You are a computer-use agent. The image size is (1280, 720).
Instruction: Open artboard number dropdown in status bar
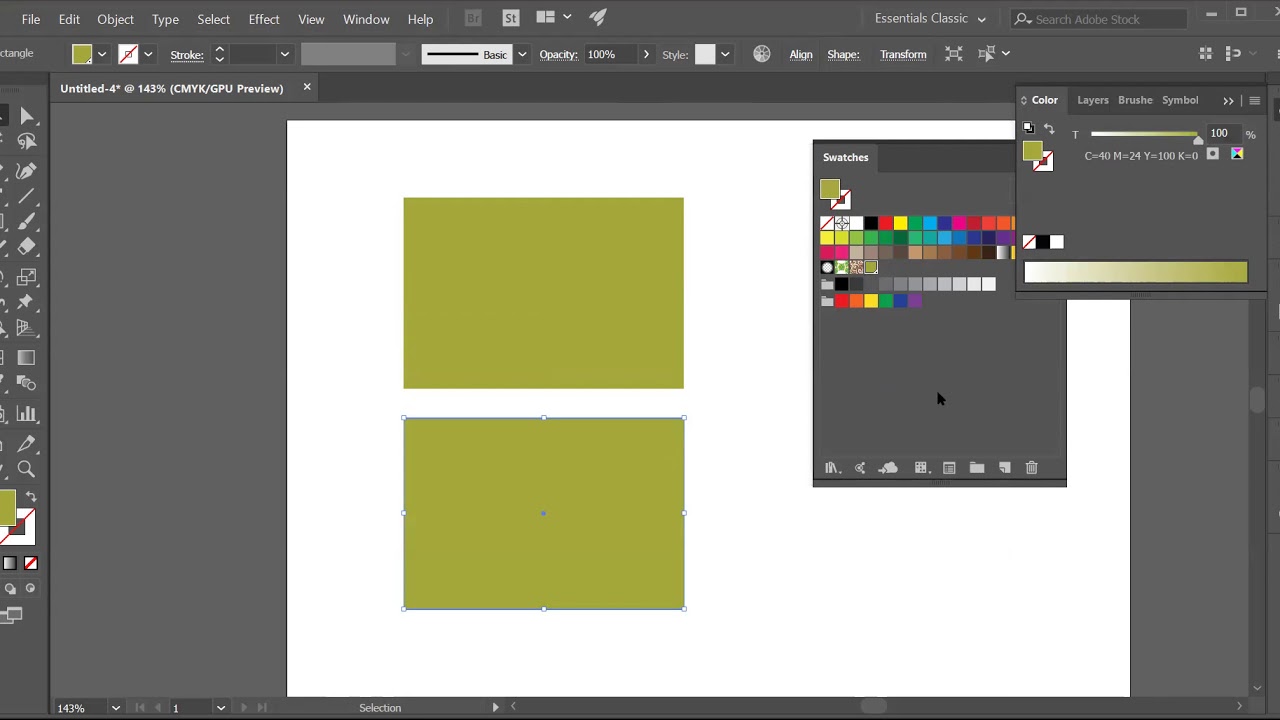coord(220,708)
